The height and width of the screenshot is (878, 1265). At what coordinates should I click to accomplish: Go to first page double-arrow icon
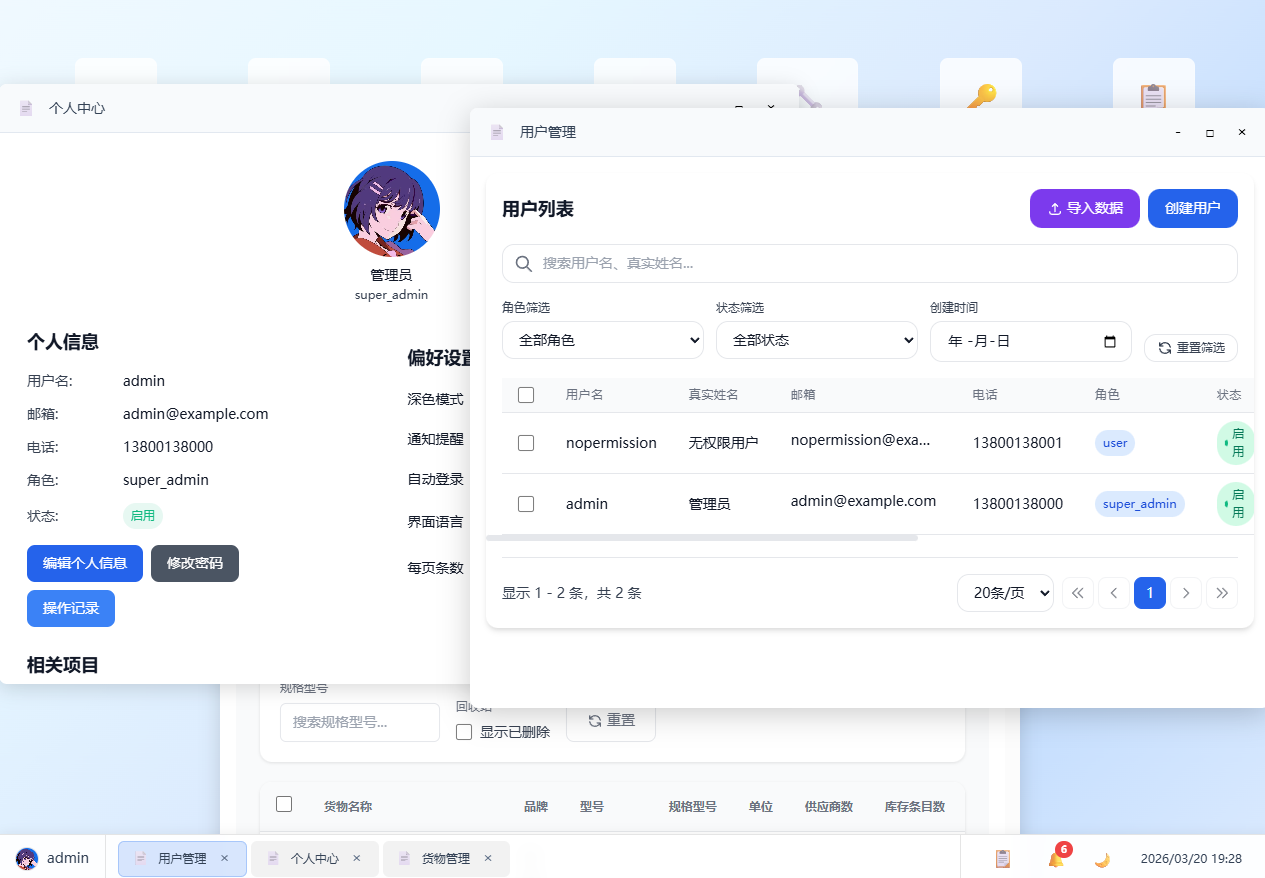pyautogui.click(x=1077, y=593)
